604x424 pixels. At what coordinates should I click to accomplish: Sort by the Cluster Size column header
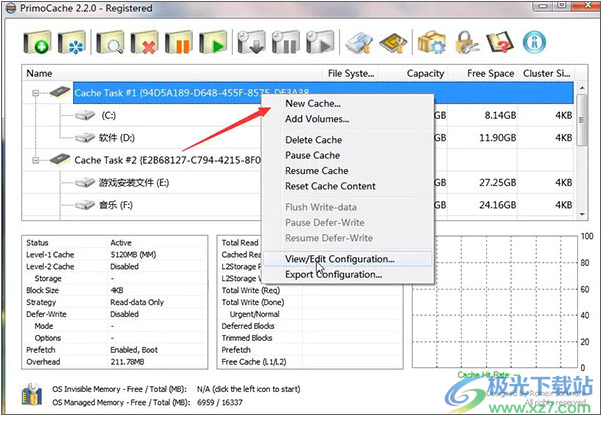pos(546,73)
